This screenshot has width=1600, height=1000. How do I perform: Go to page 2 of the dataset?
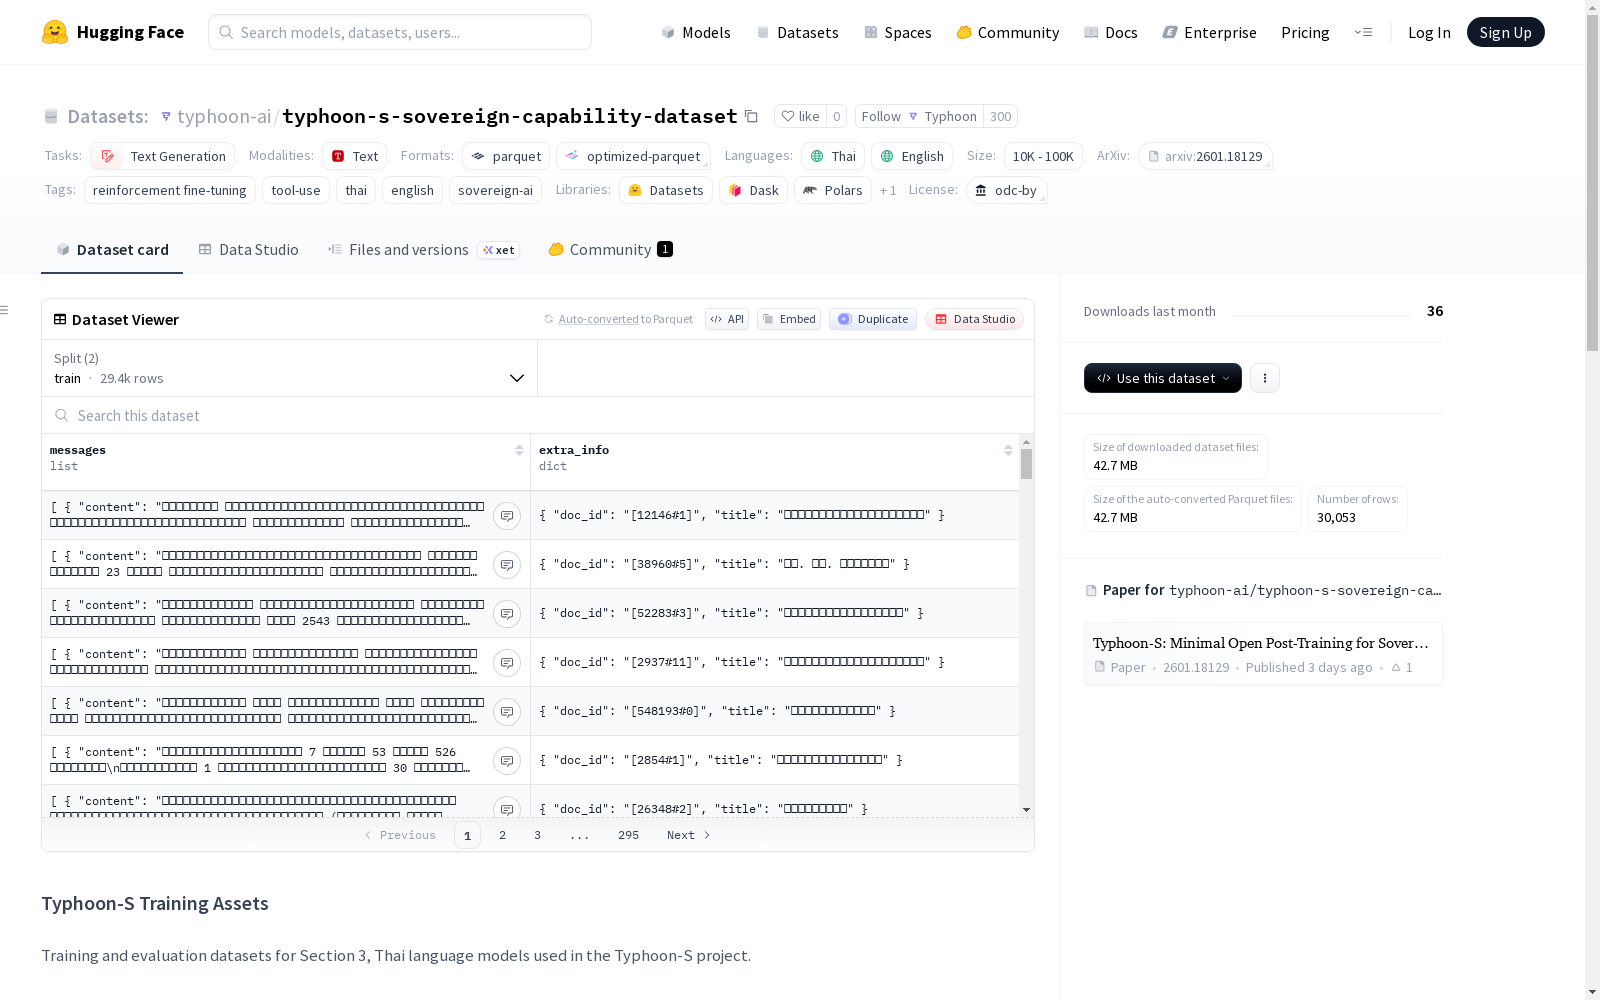pyautogui.click(x=502, y=835)
